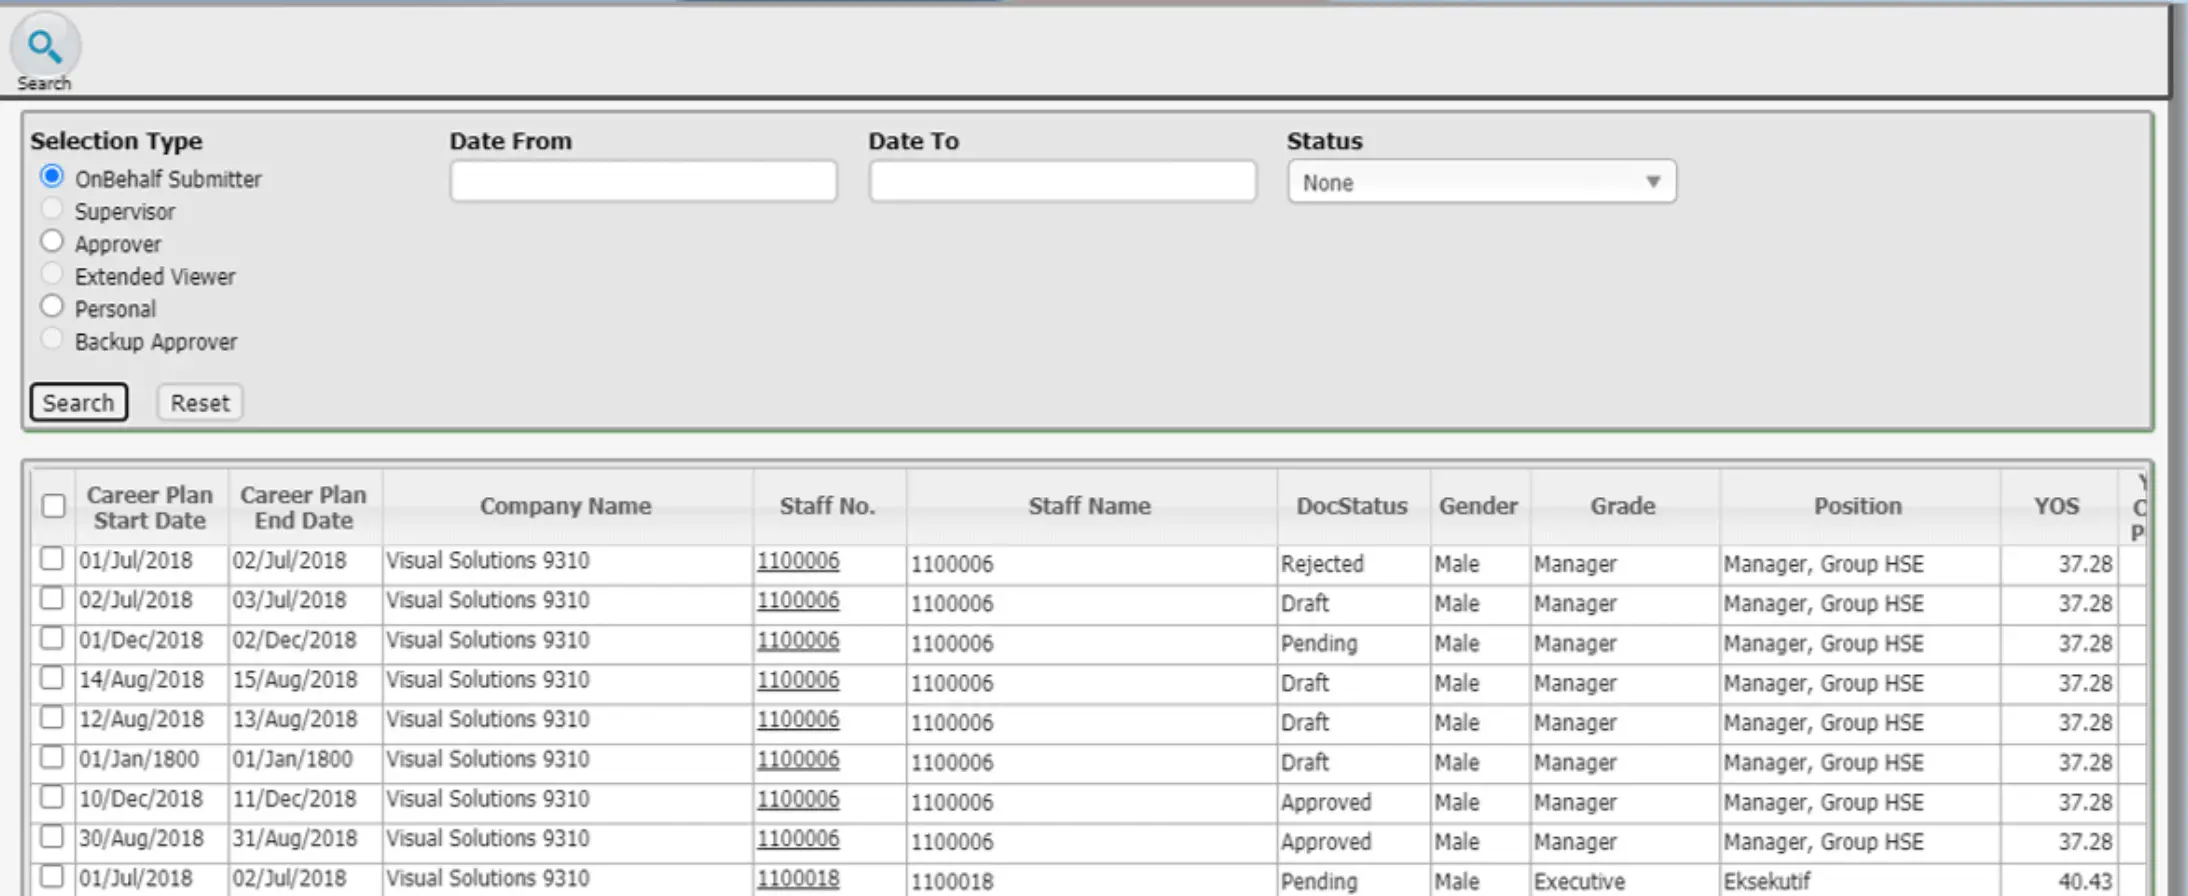2188x896 pixels.
Task: Click the Company Name column header
Action: pyautogui.click(x=566, y=507)
